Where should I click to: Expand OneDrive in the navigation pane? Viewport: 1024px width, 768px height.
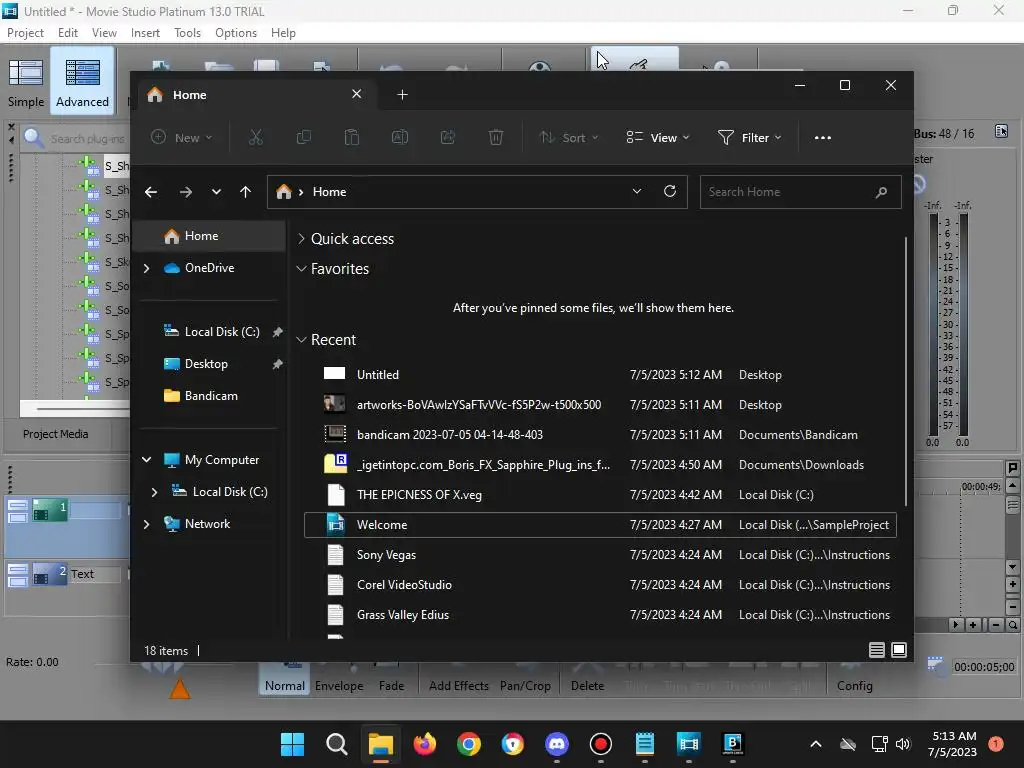pyautogui.click(x=146, y=268)
